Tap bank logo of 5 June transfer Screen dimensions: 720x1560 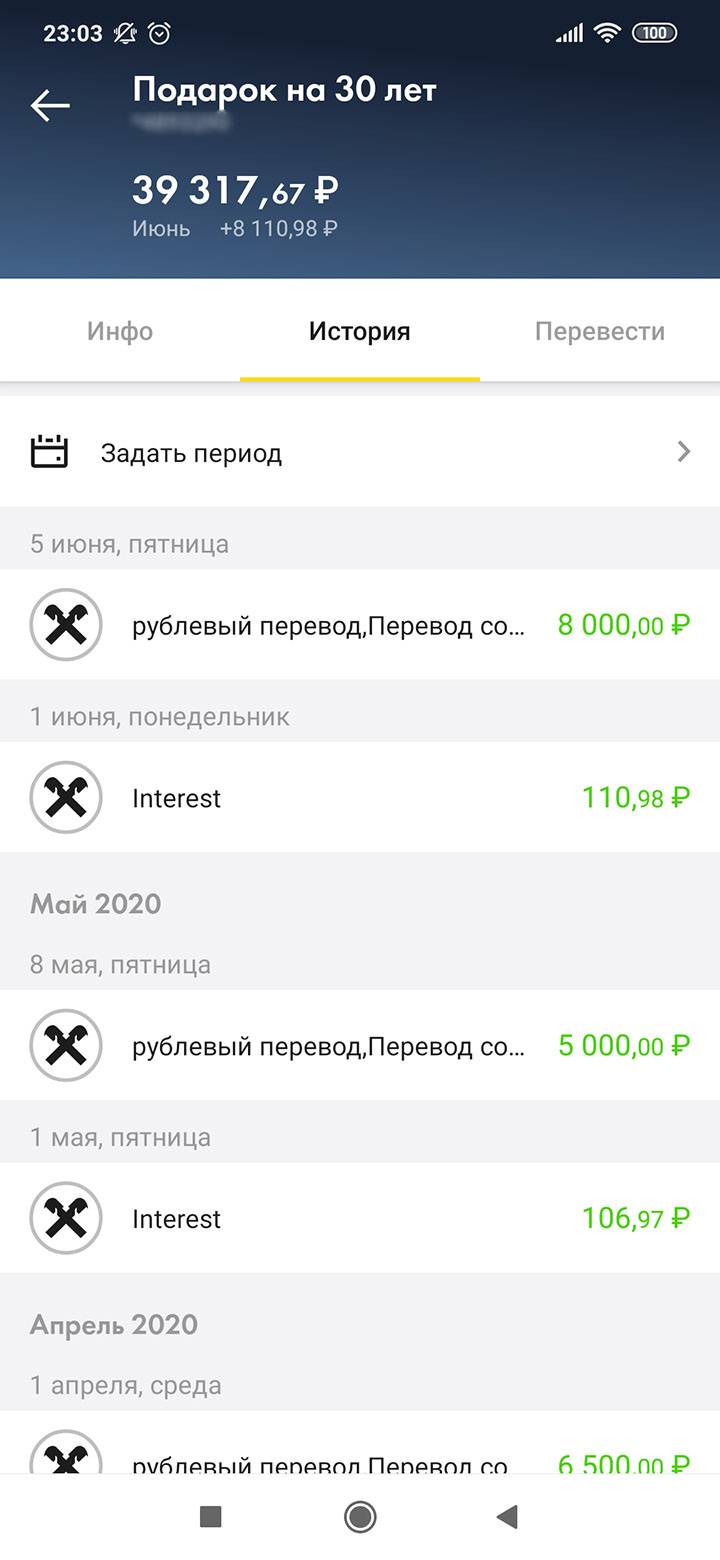[x=66, y=625]
